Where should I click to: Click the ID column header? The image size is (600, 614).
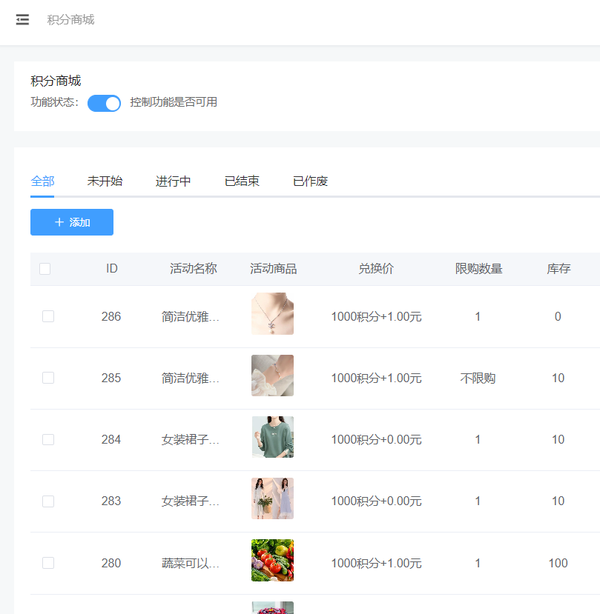tap(112, 269)
